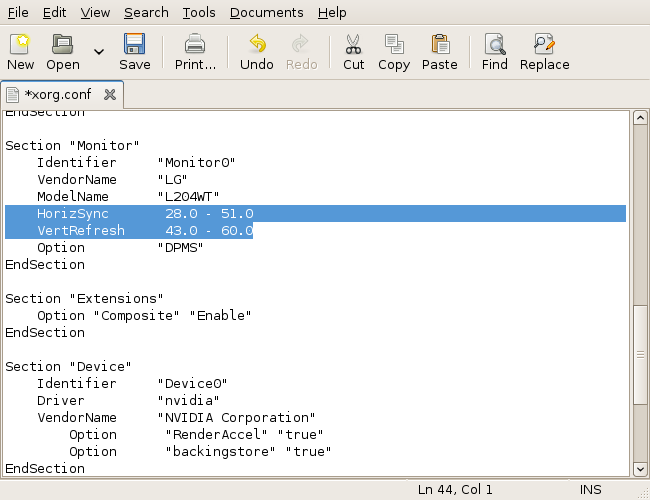Click Option "Composite" "Enable" line
Screen dimensions: 650x500
click(144, 316)
